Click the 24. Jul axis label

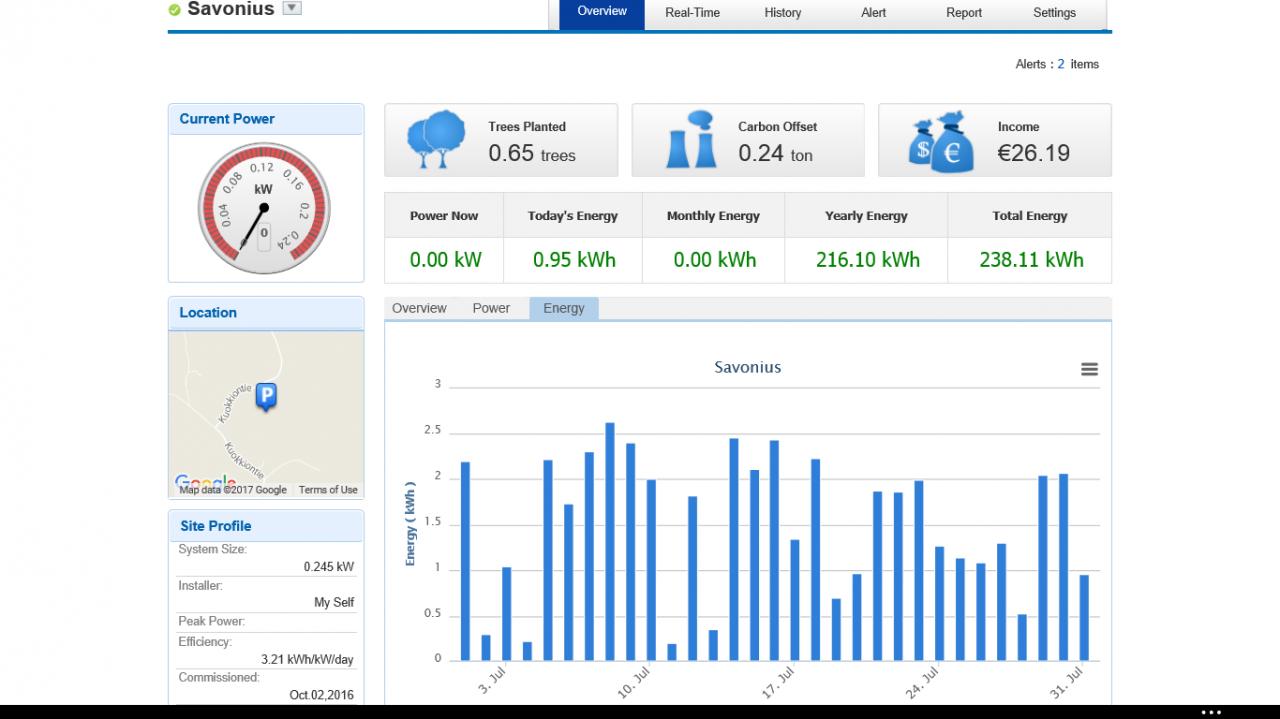coord(922,683)
